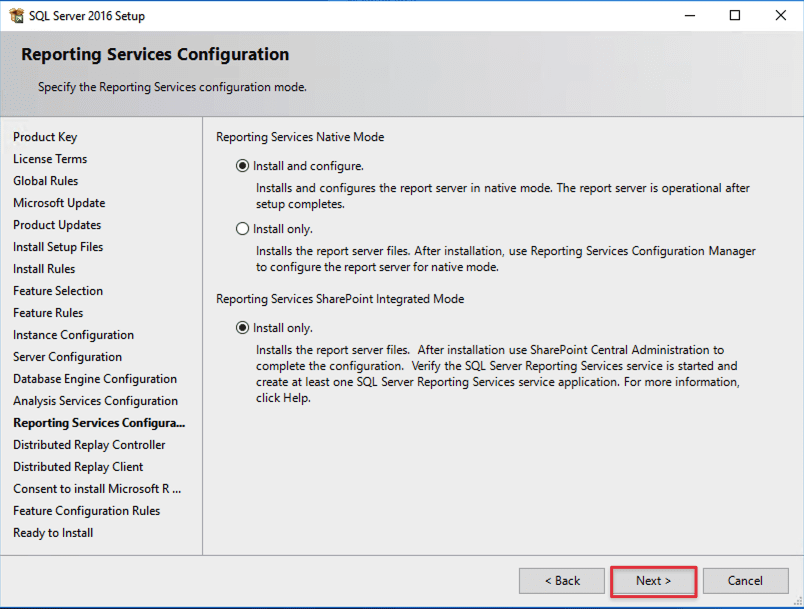Select Native Mode 'Install and configure' radio button

pos(242,166)
